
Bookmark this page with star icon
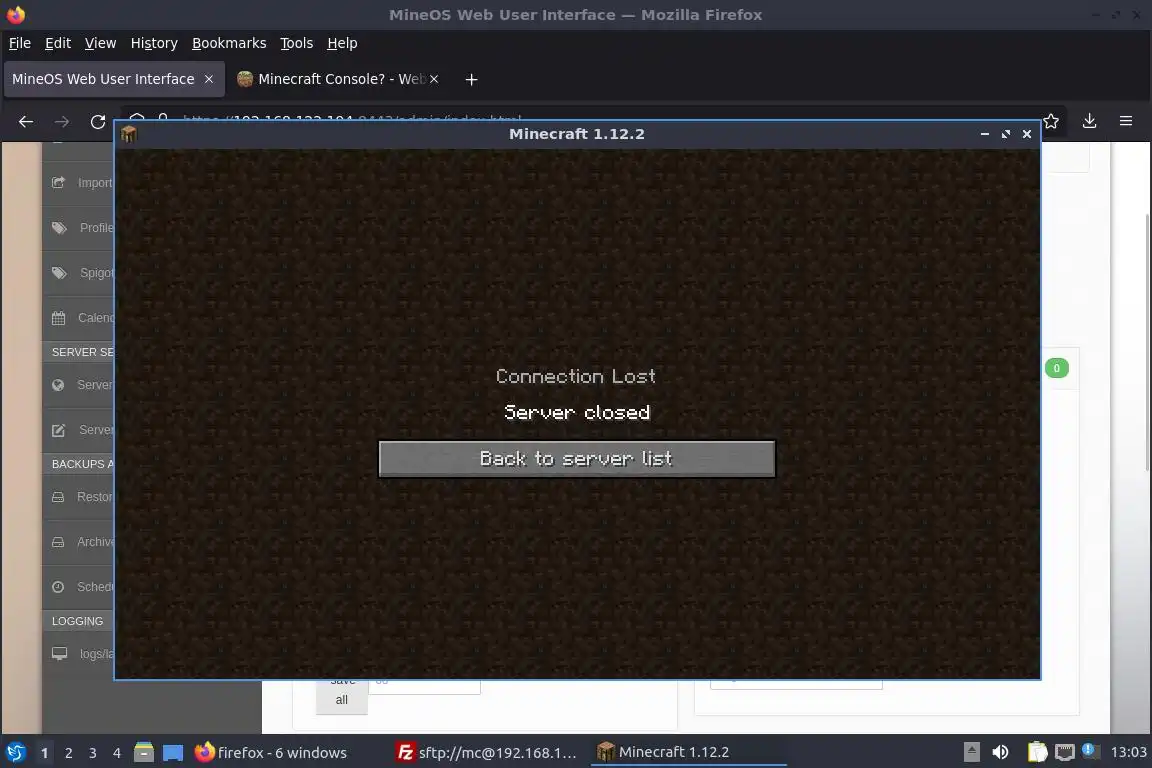[1051, 121]
